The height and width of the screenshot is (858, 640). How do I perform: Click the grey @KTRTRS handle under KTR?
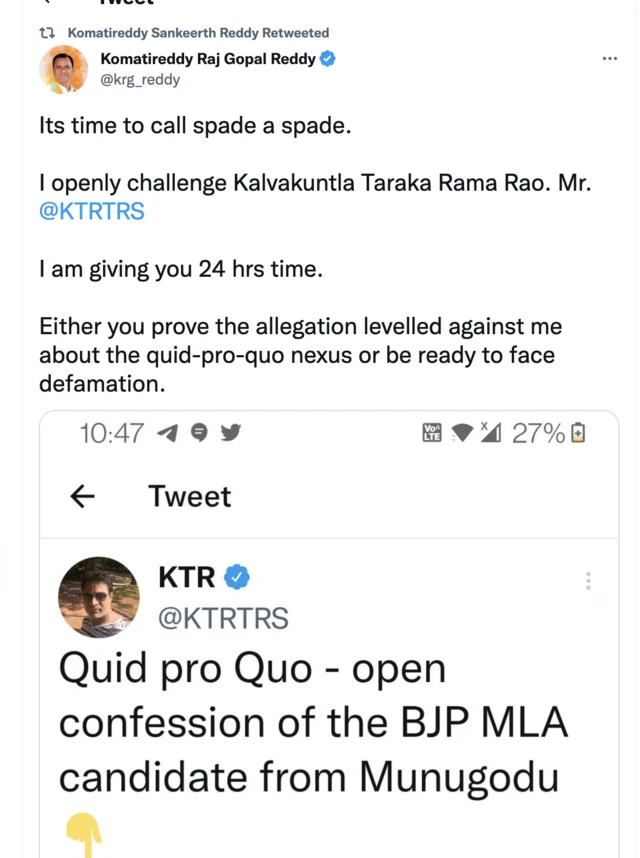pos(223,619)
